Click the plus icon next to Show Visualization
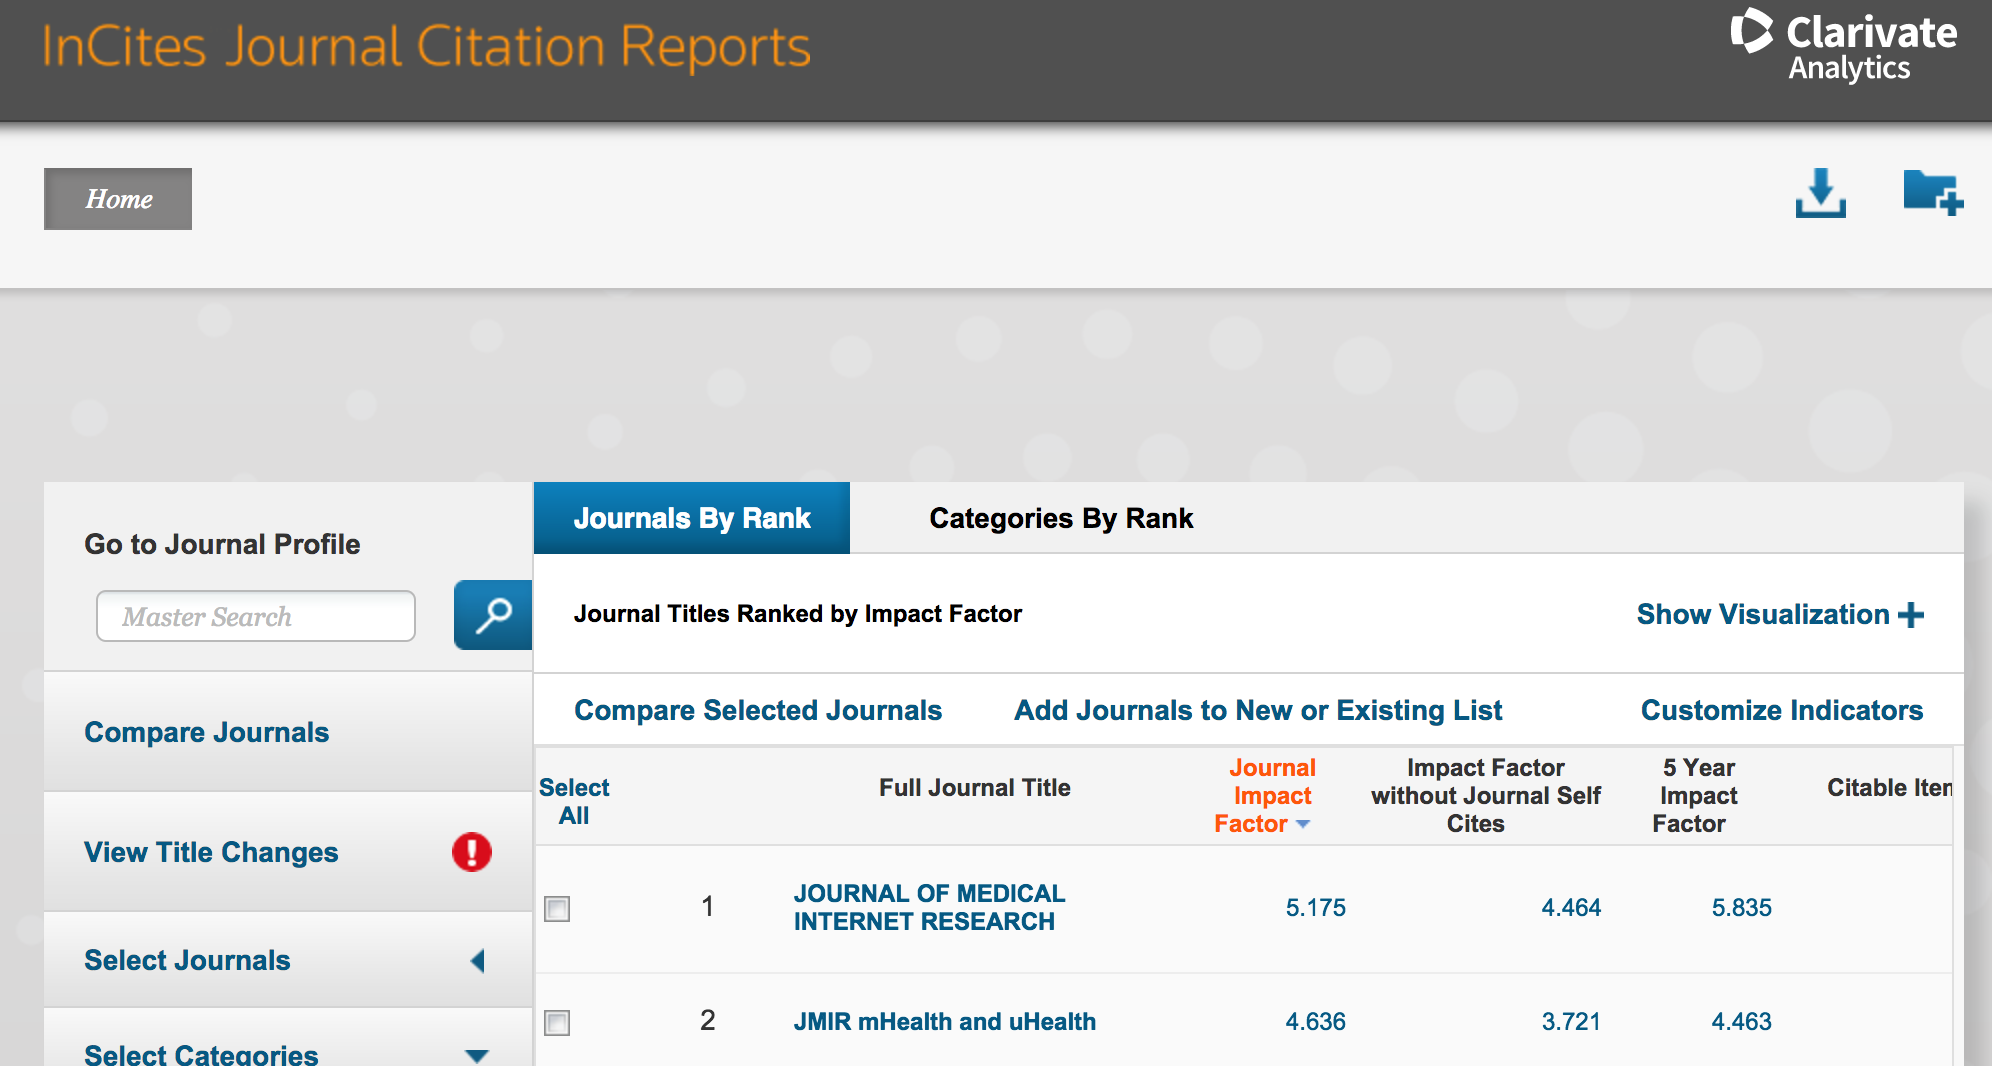1992x1066 pixels. click(x=1910, y=615)
